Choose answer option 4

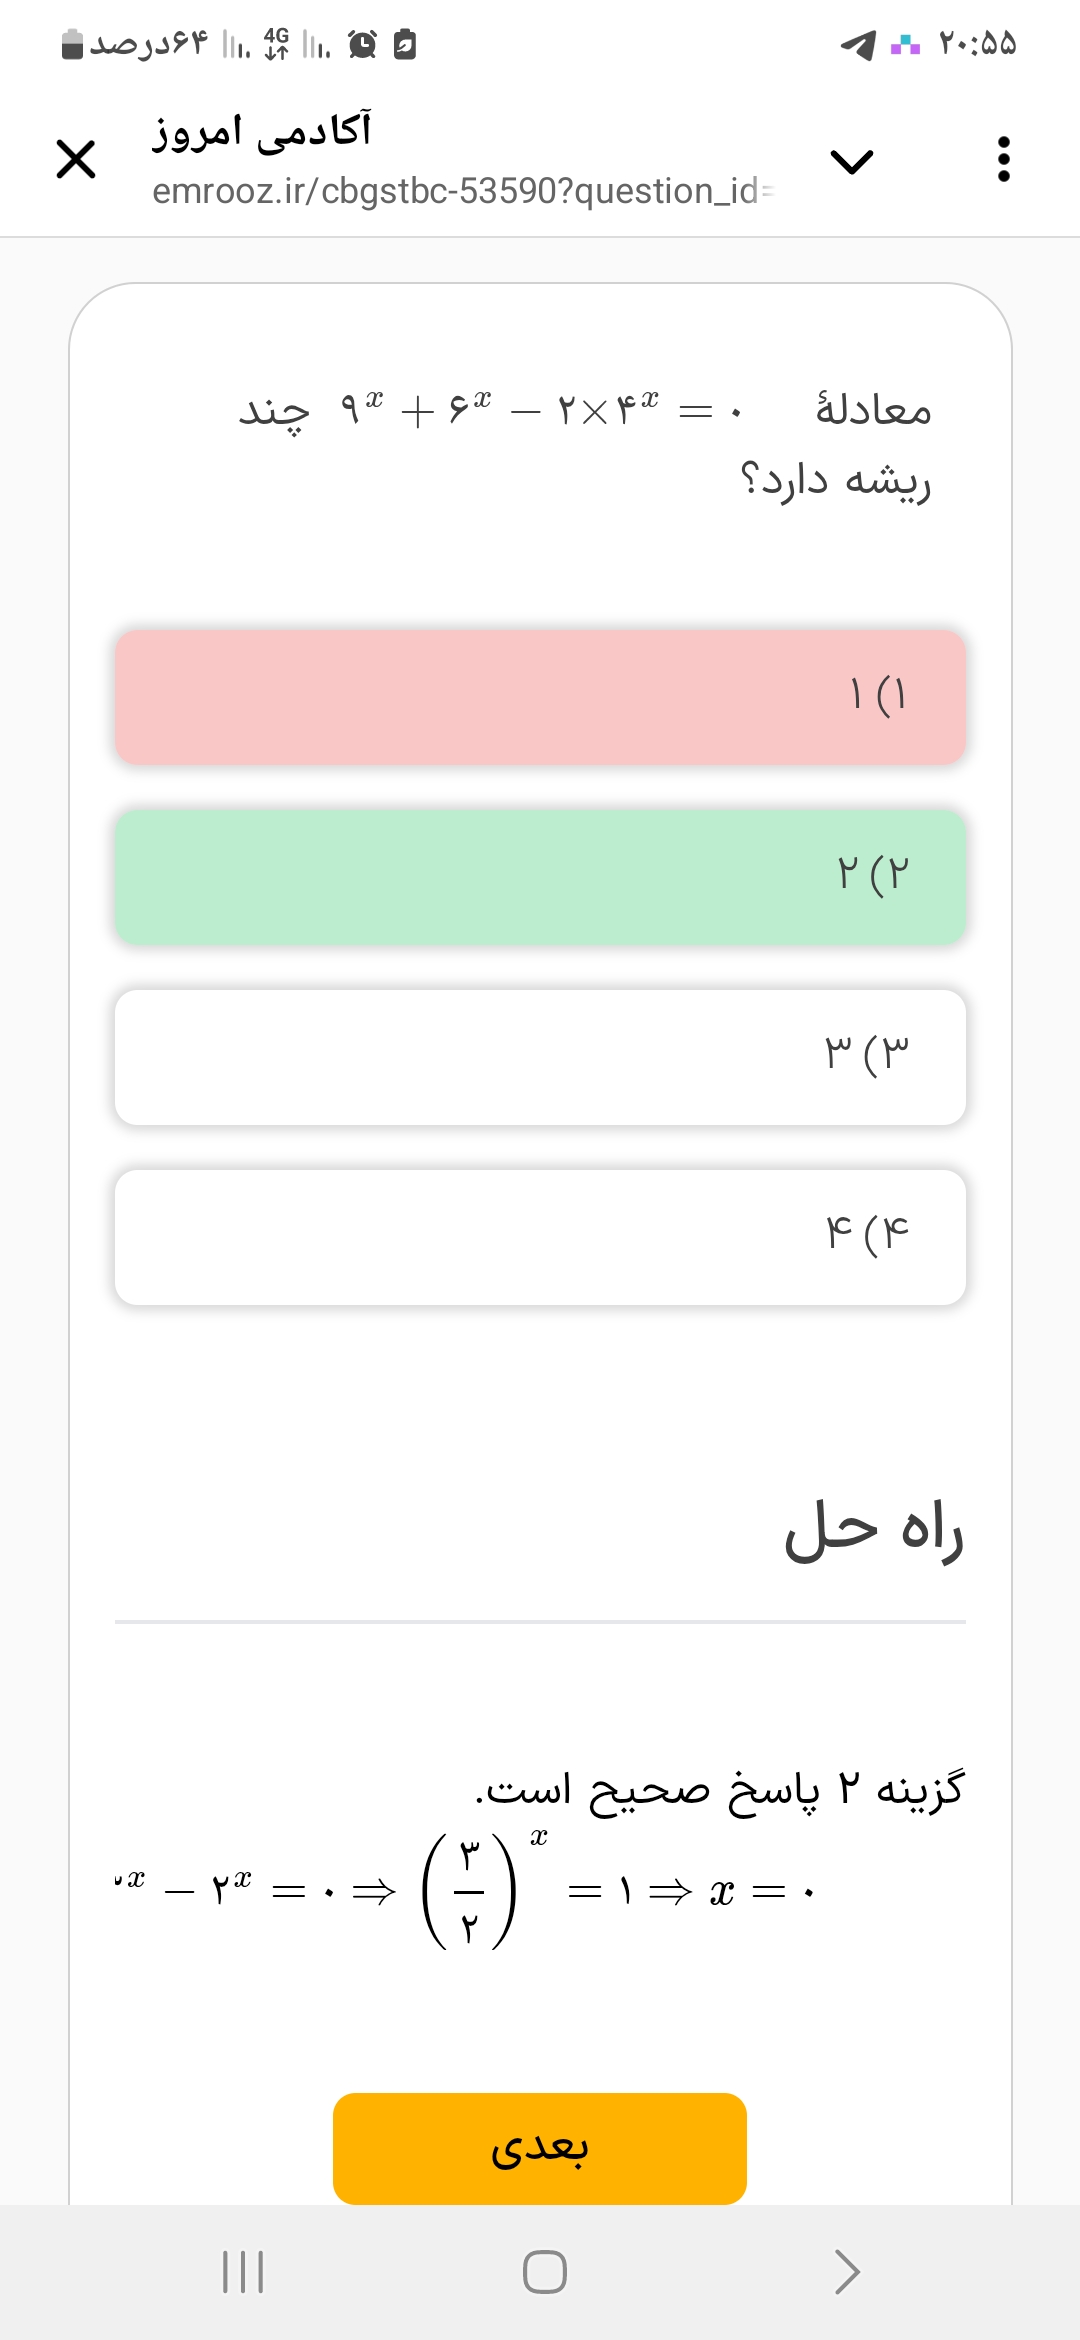point(540,1237)
